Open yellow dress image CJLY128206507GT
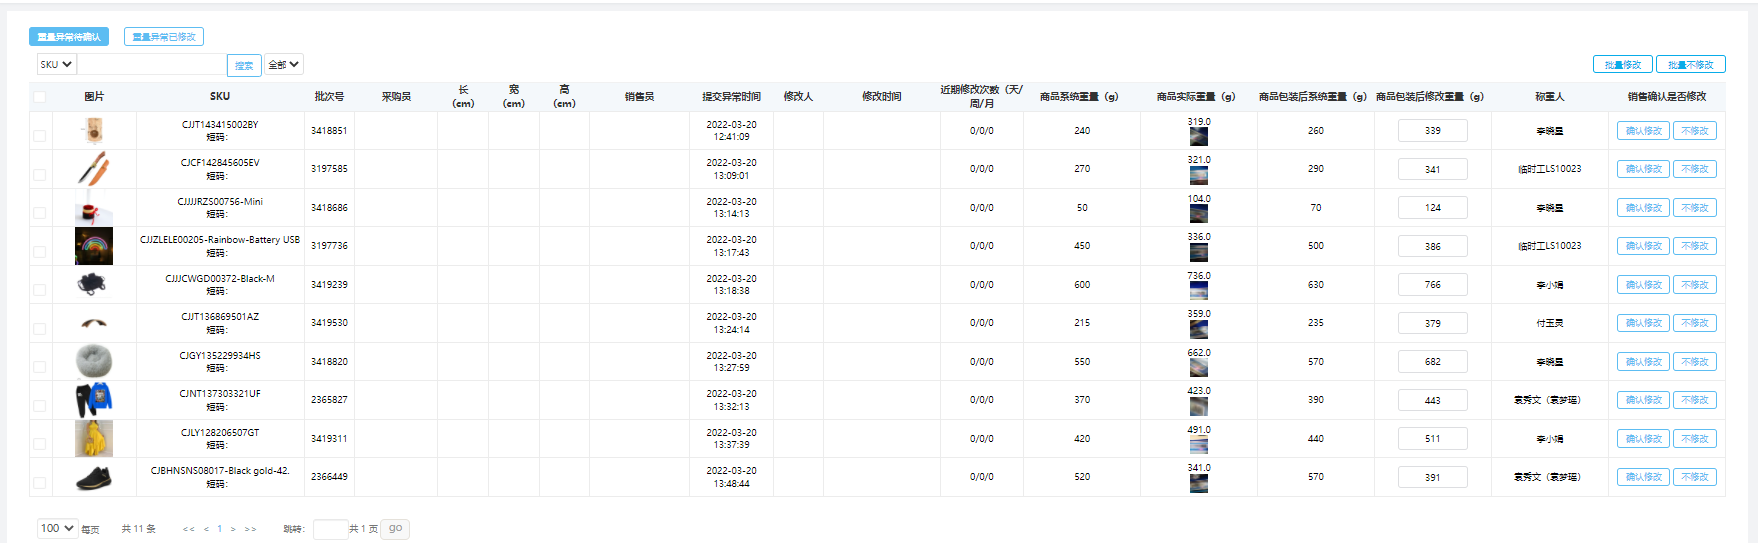 [93, 438]
